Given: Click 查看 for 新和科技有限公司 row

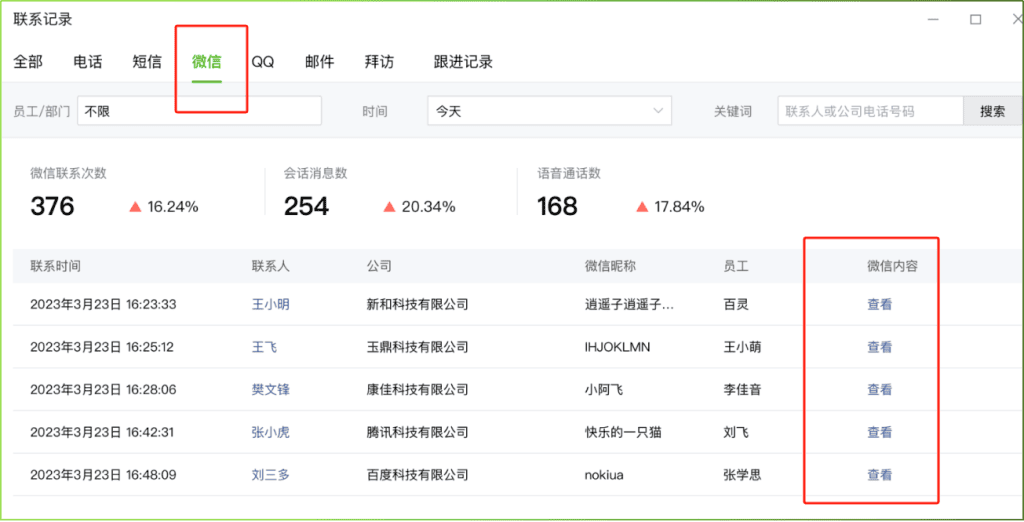Looking at the screenshot, I should tap(880, 305).
